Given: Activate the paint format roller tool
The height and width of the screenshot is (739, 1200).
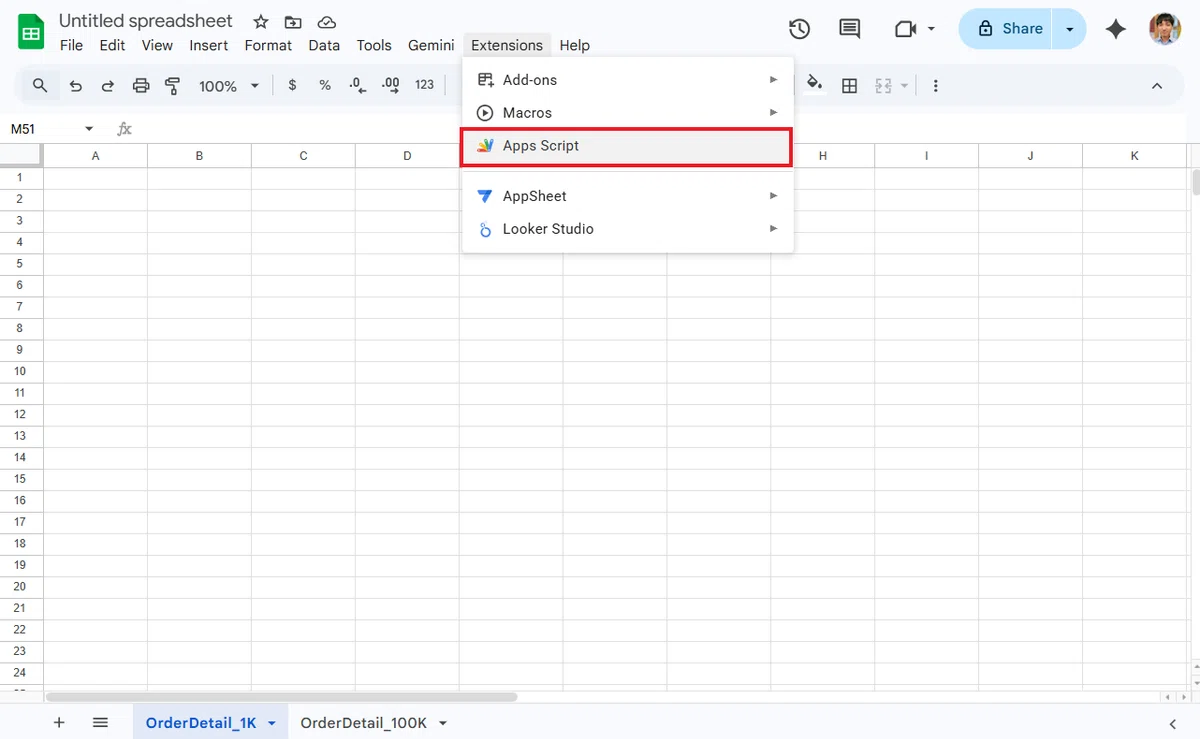Looking at the screenshot, I should click(173, 86).
